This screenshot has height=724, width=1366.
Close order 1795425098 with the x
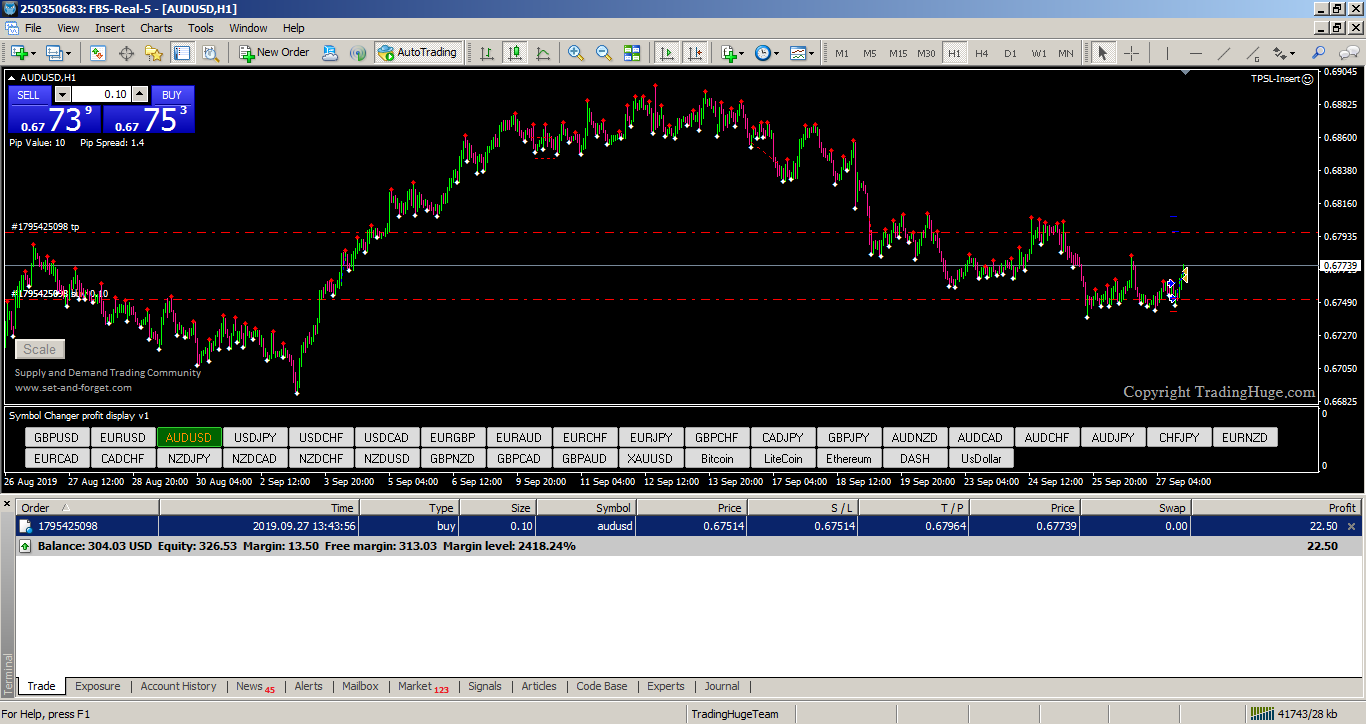point(1352,526)
